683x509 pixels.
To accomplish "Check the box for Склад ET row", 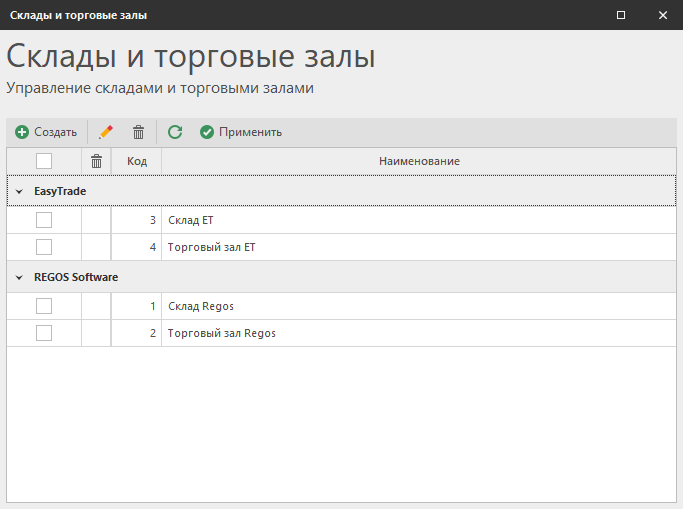I will [44, 220].
